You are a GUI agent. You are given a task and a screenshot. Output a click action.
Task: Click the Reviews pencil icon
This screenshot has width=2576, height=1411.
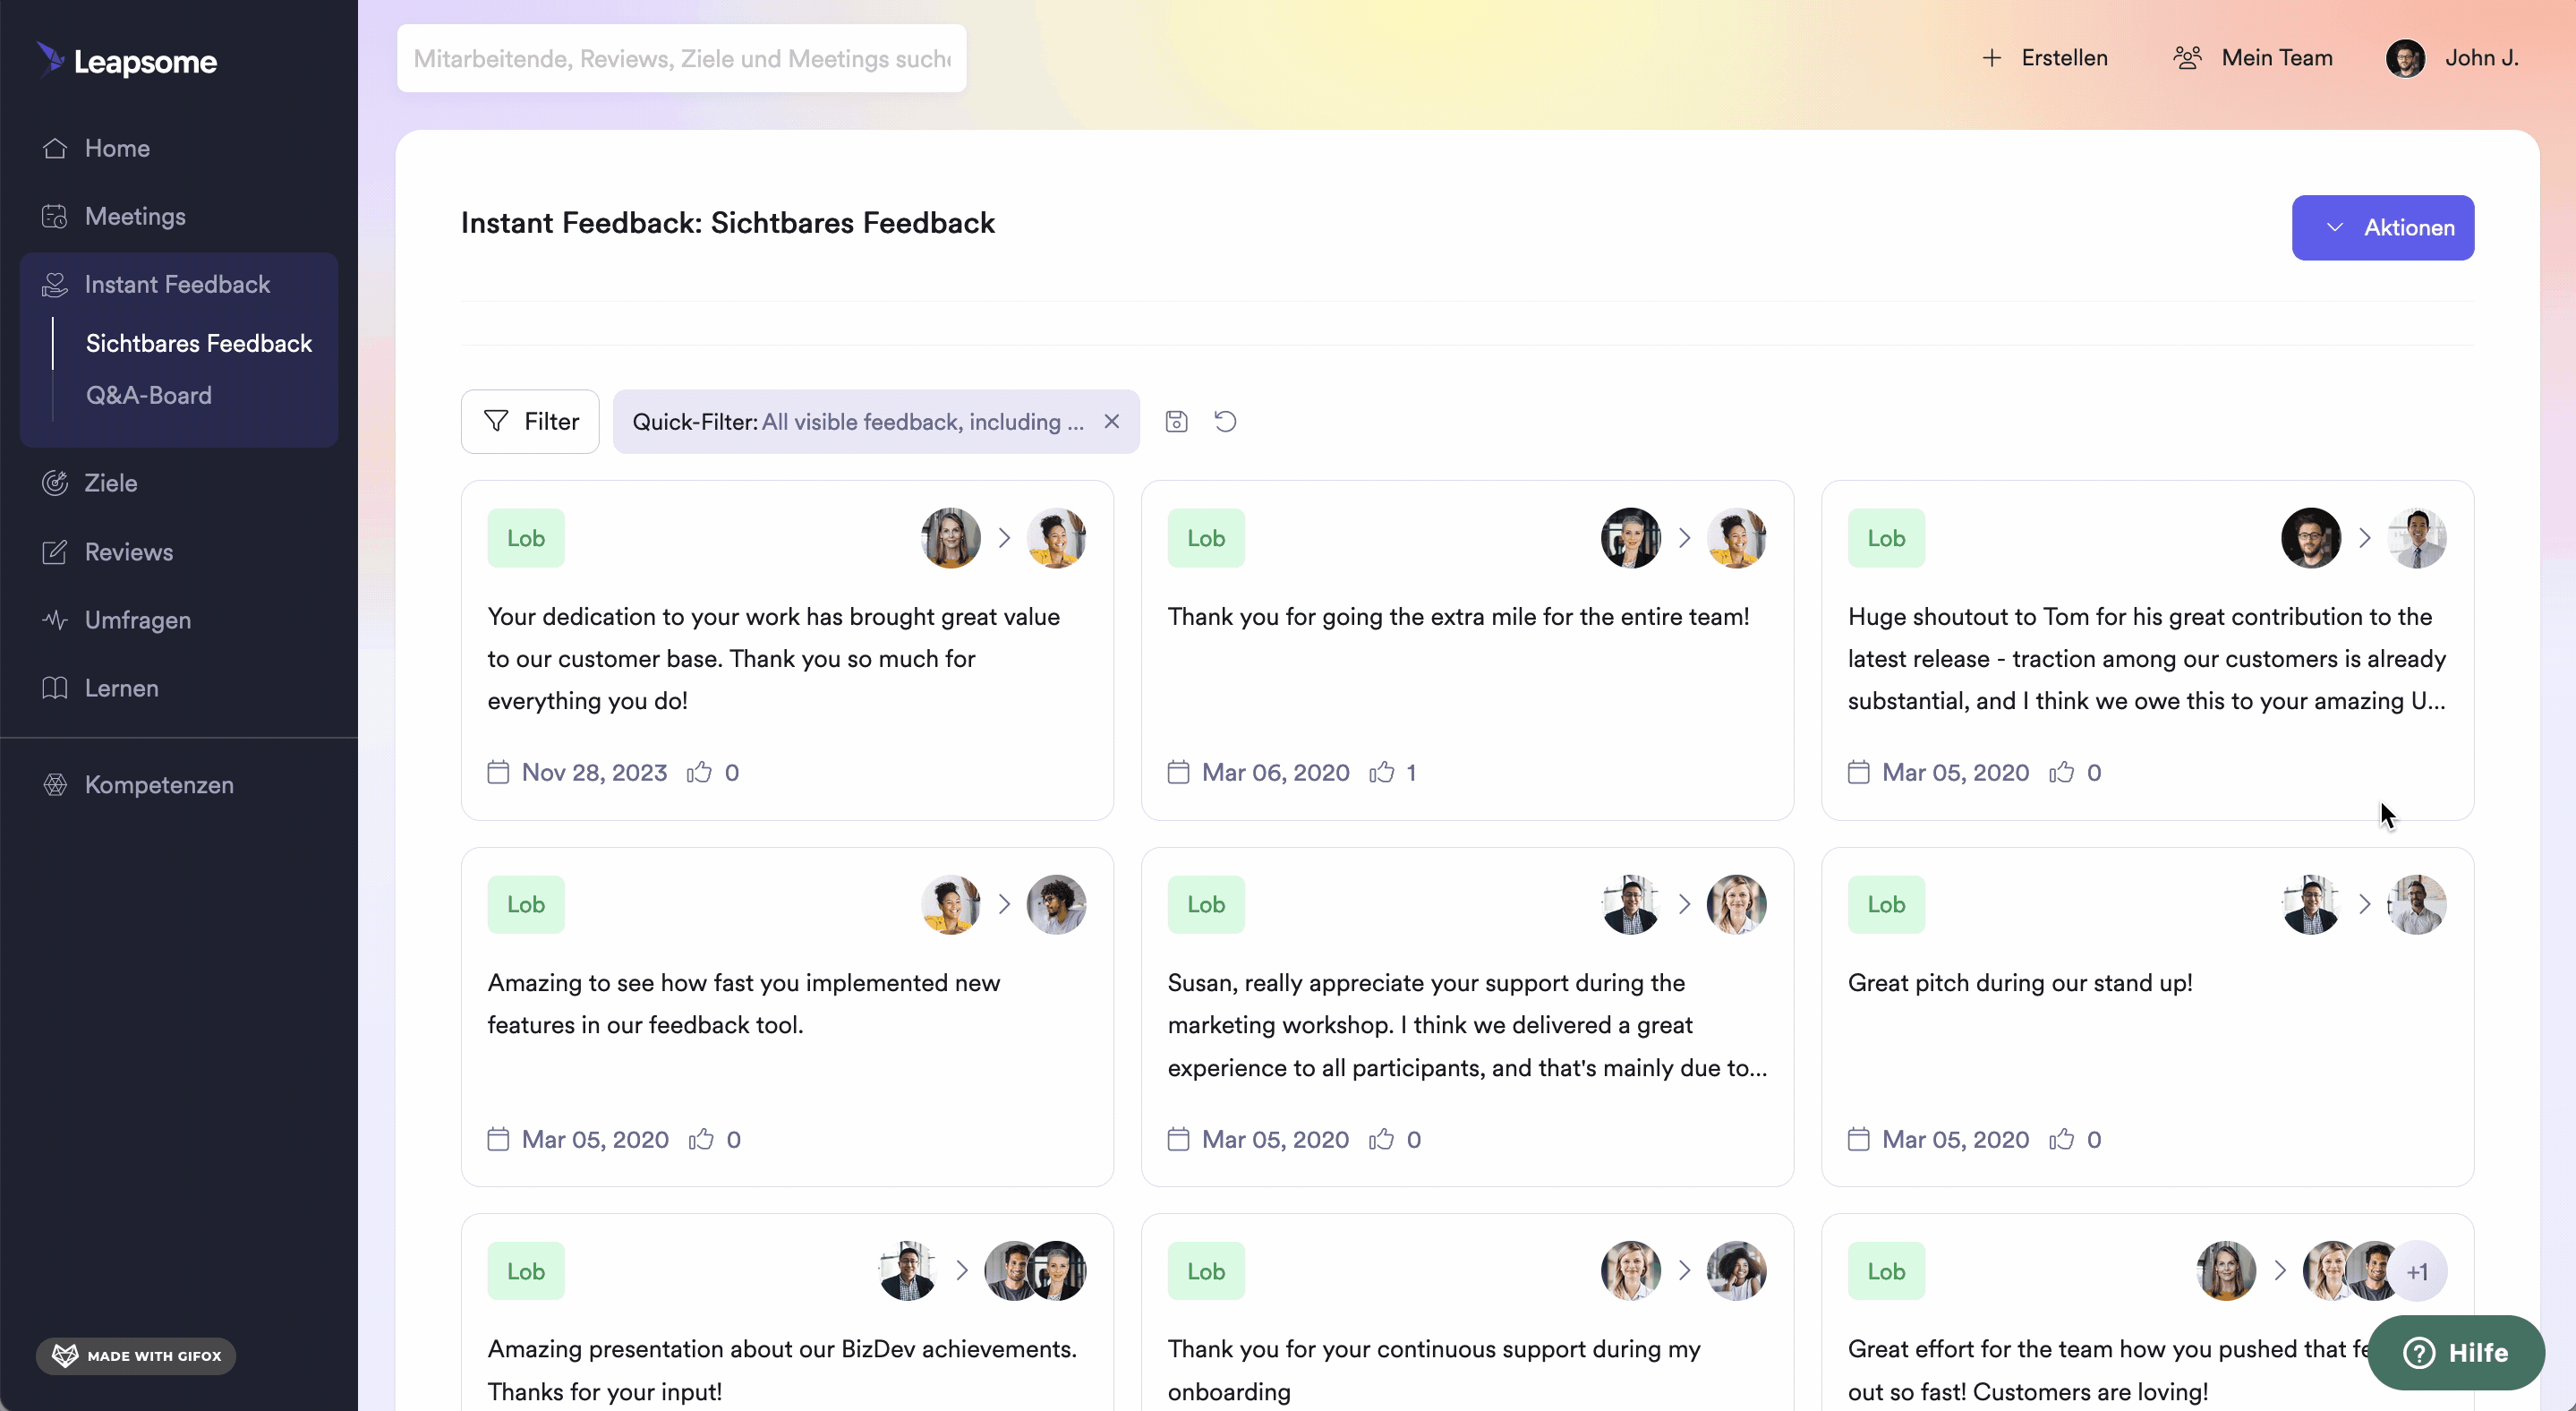[55, 552]
